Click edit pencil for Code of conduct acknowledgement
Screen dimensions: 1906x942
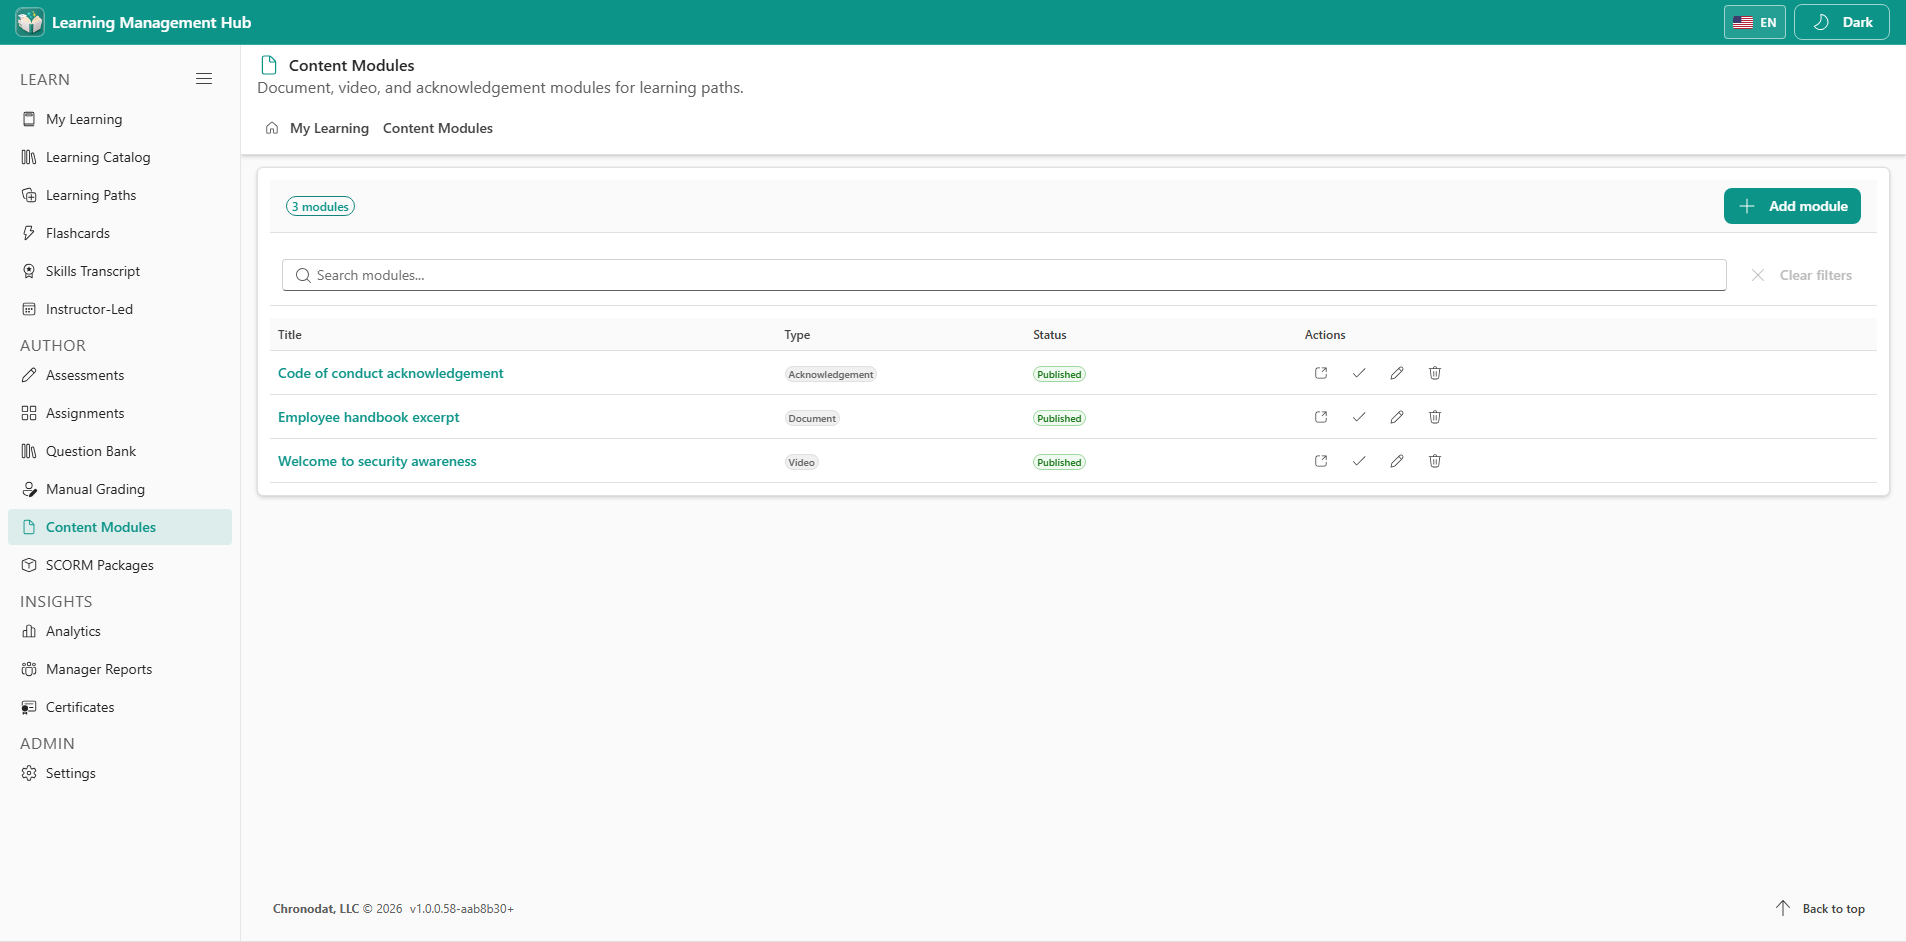[1397, 373]
